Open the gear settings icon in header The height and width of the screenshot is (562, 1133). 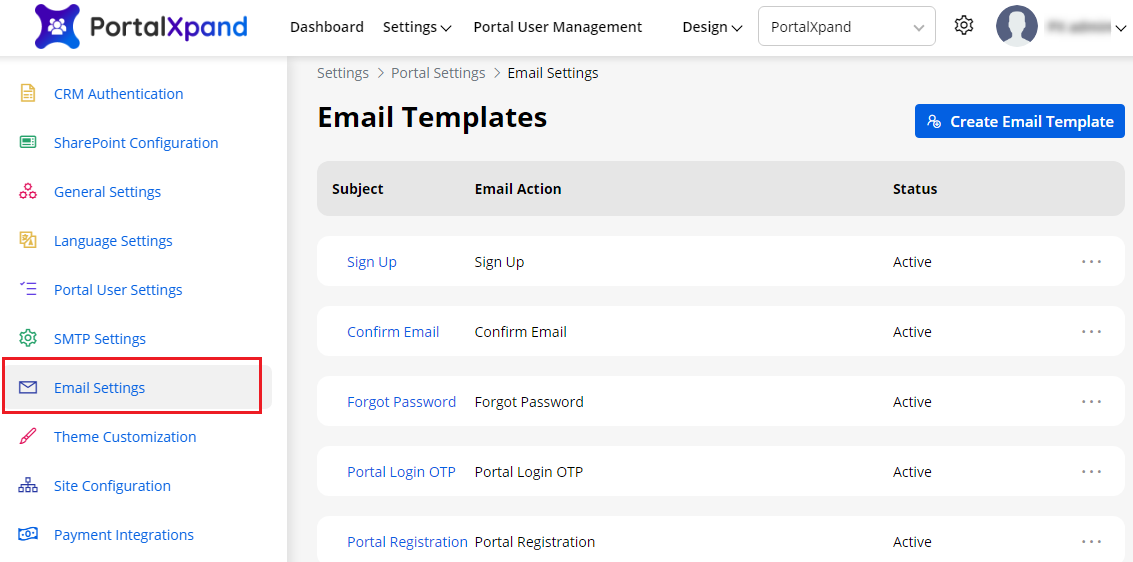tap(964, 26)
